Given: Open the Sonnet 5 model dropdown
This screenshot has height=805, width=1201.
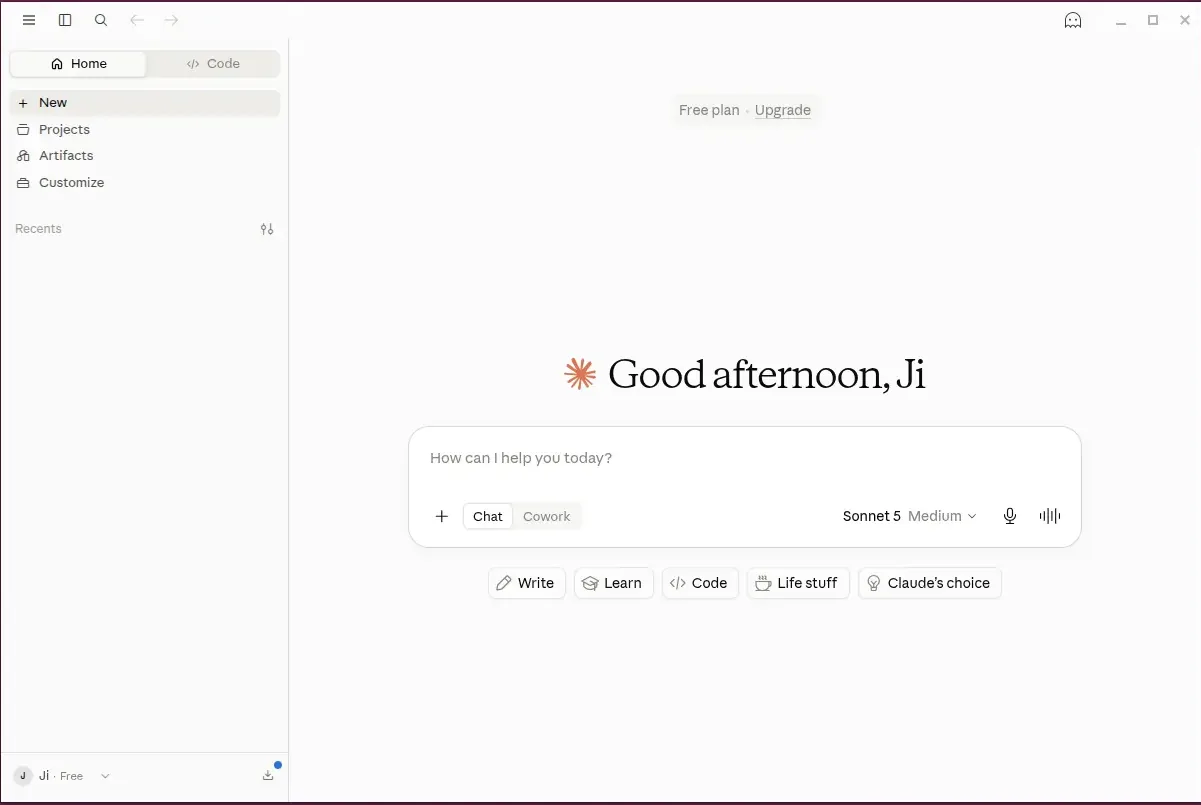Looking at the screenshot, I should (x=909, y=517).
